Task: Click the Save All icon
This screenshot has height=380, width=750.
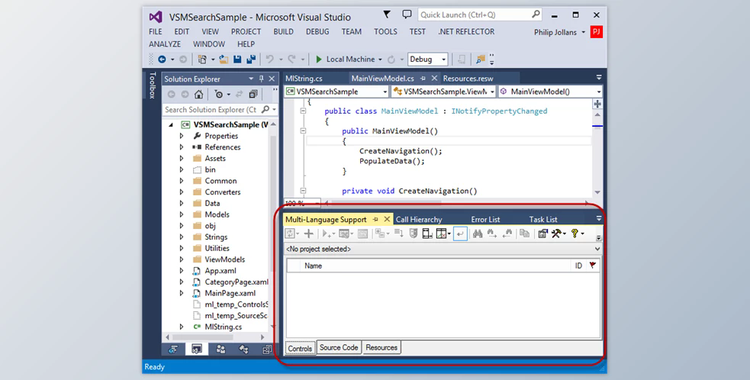Action: (x=251, y=59)
